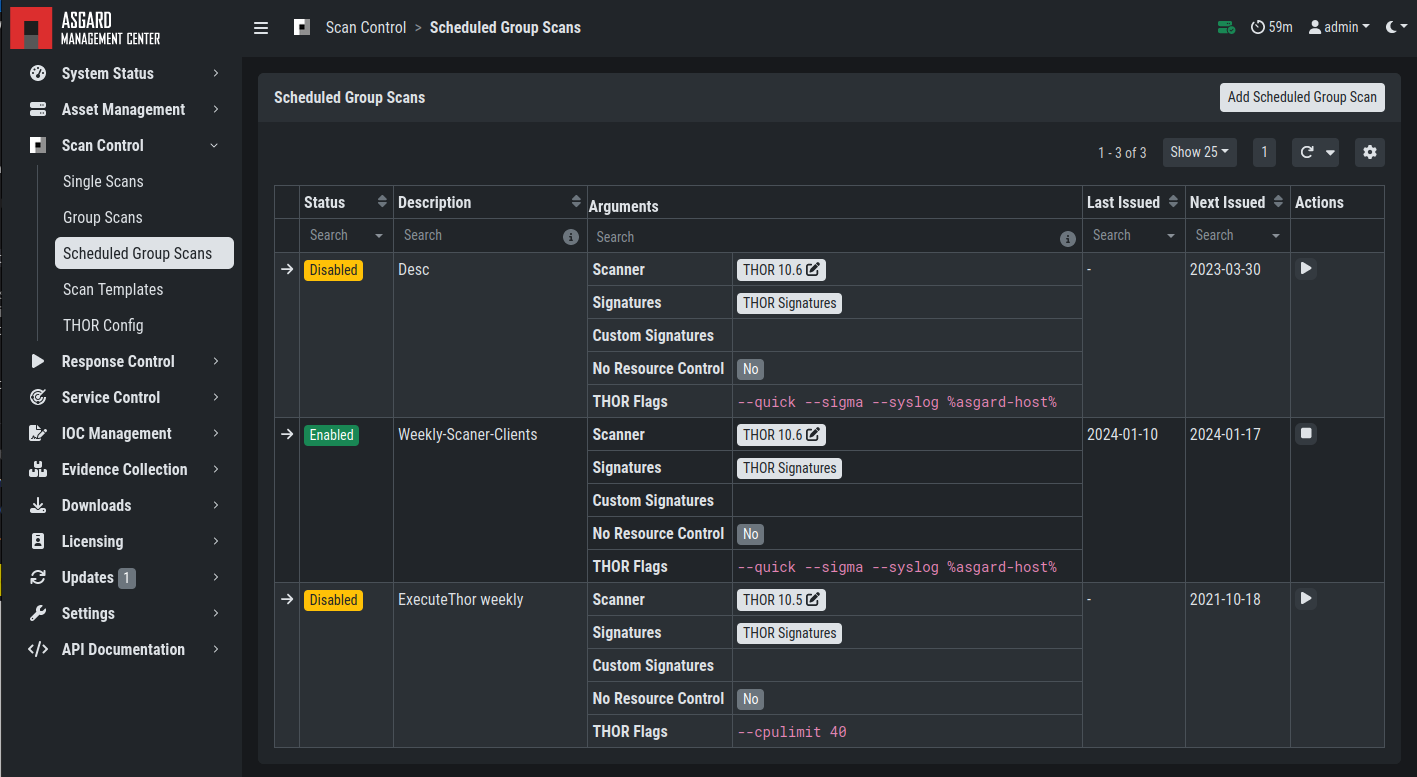Focus the Description search field

click(478, 235)
